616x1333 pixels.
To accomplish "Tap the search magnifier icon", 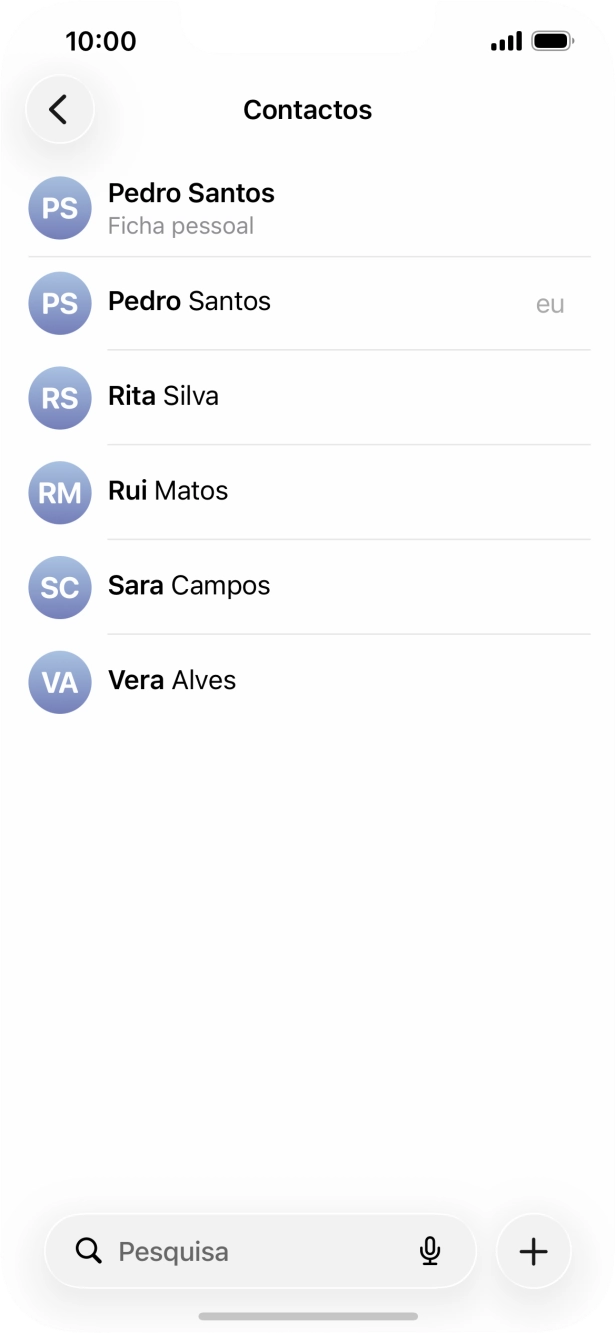I will [x=88, y=1251].
